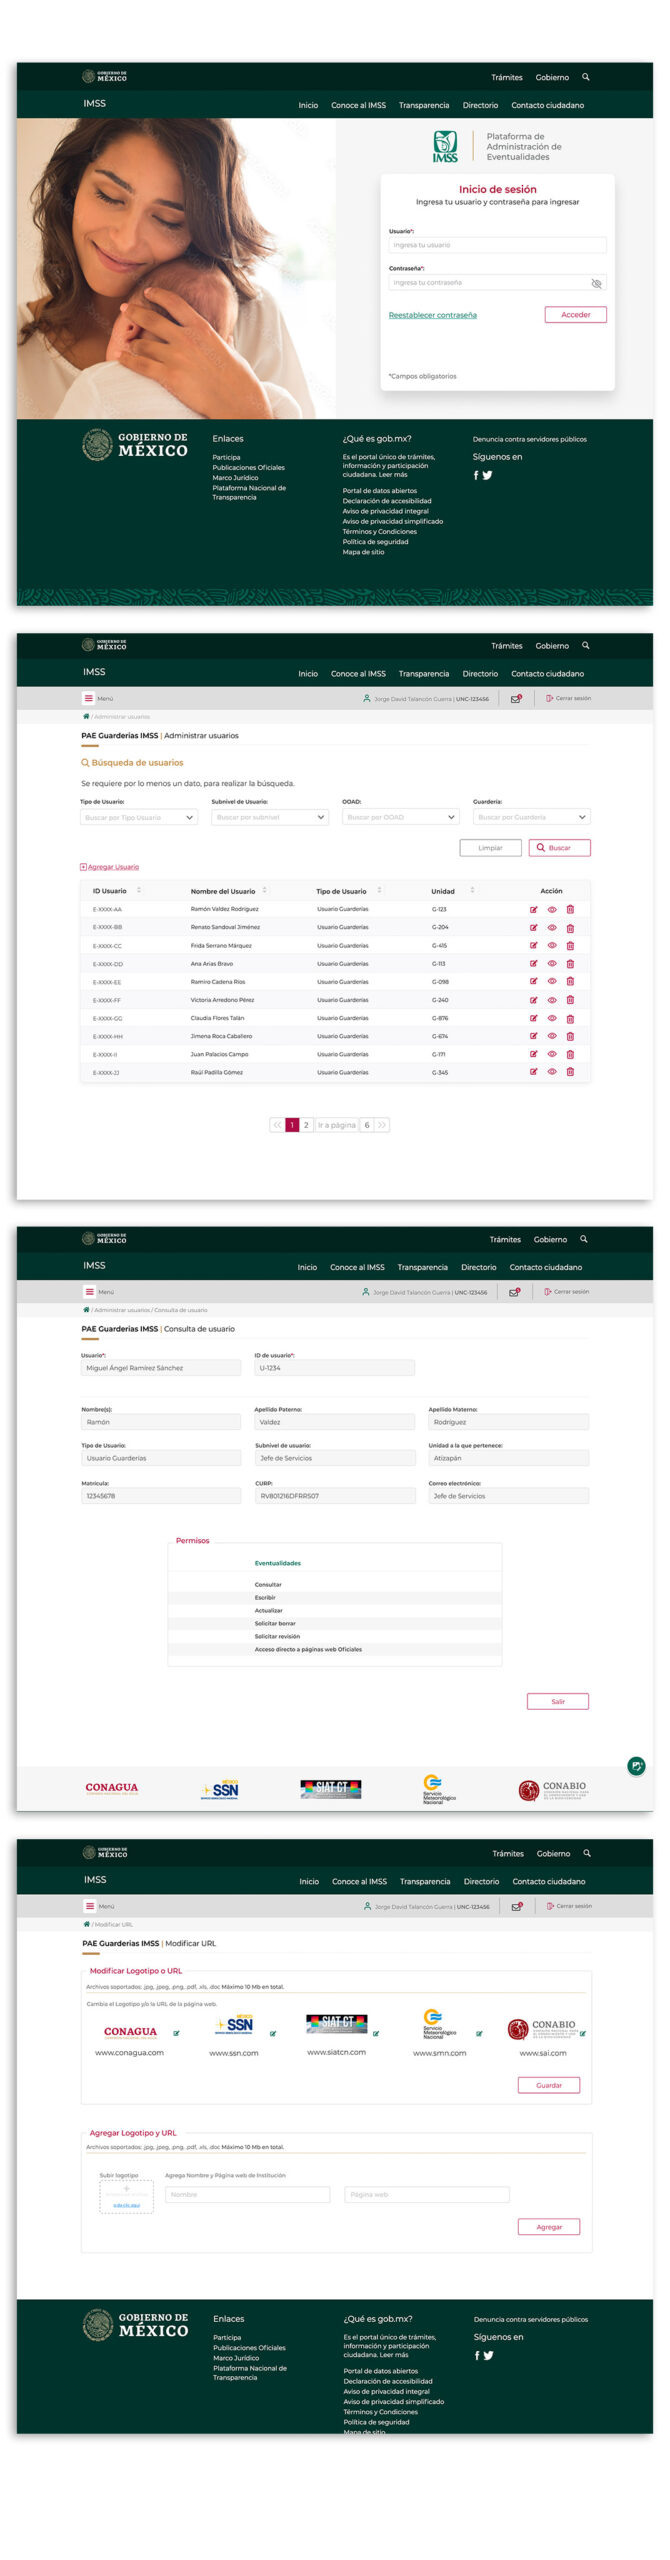Click Reestablecer contraseña link

tap(432, 315)
